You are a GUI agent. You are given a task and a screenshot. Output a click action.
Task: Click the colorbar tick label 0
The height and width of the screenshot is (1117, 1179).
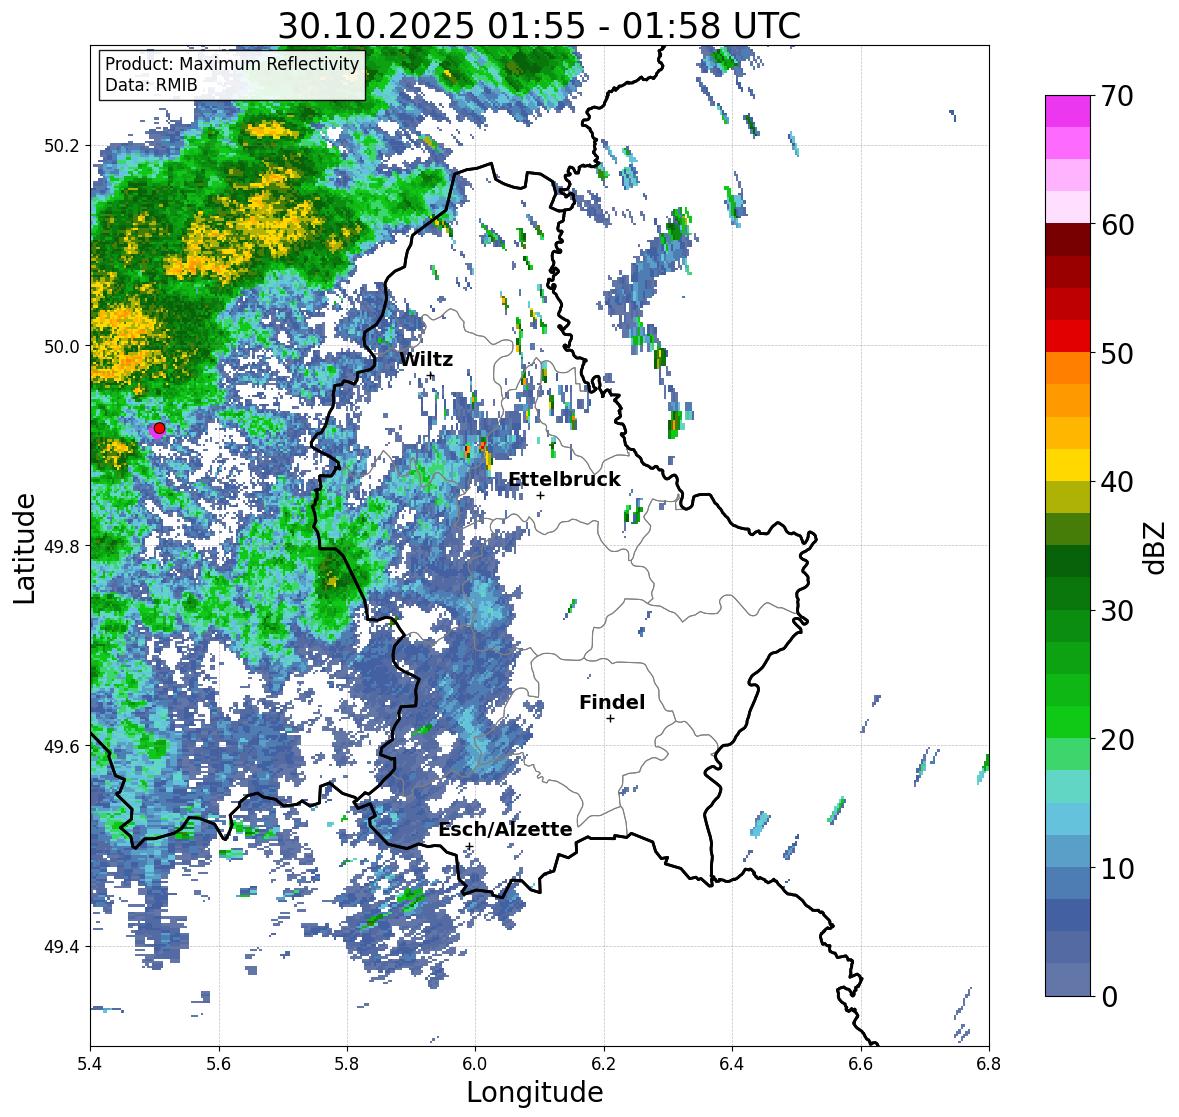click(x=1110, y=997)
